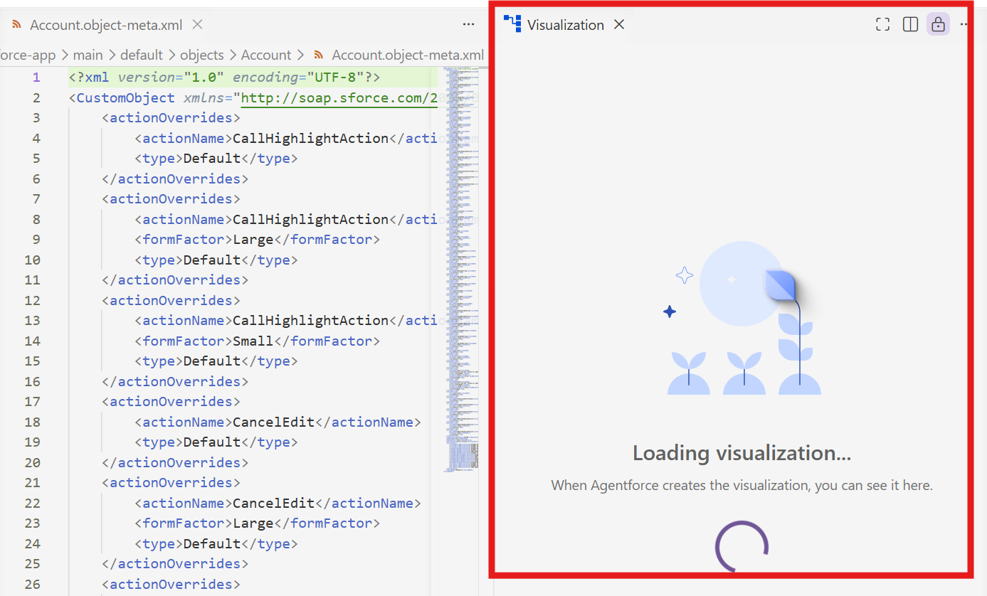Close the Account.object-meta.xml tab
This screenshot has width=987, height=596.
point(197,25)
